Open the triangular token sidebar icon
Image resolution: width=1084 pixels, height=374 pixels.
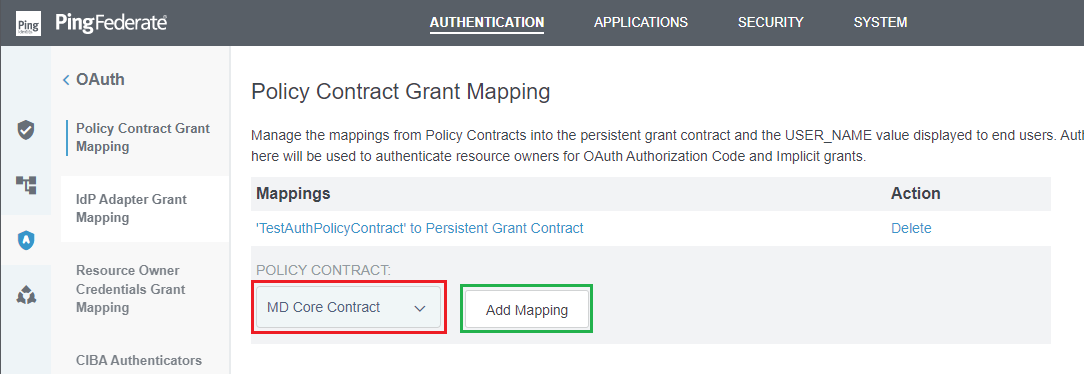pos(26,296)
